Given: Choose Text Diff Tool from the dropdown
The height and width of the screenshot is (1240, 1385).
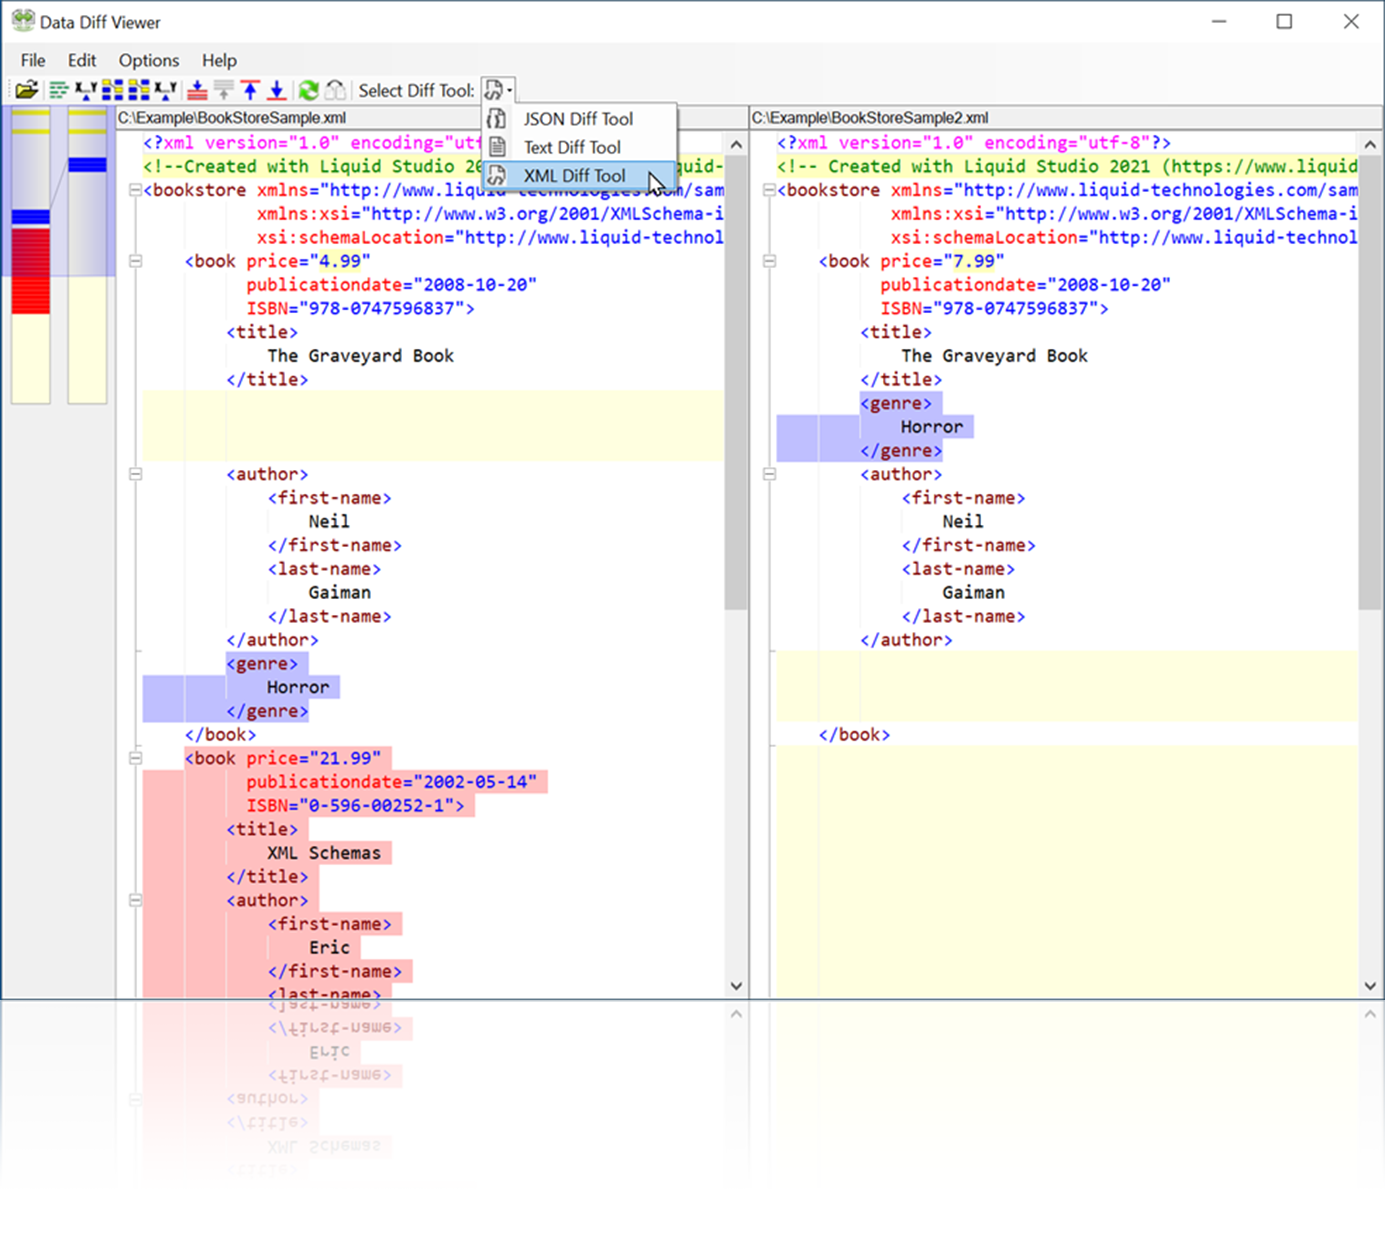Looking at the screenshot, I should 579,147.
